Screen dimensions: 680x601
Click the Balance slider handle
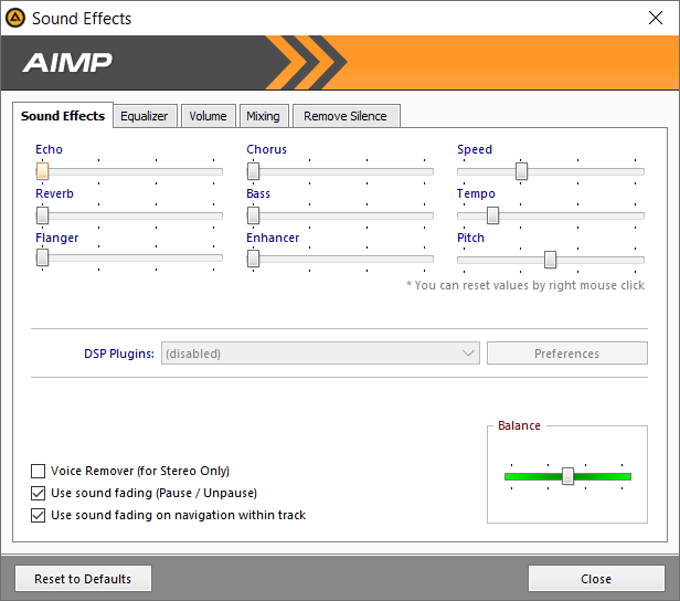click(x=568, y=476)
